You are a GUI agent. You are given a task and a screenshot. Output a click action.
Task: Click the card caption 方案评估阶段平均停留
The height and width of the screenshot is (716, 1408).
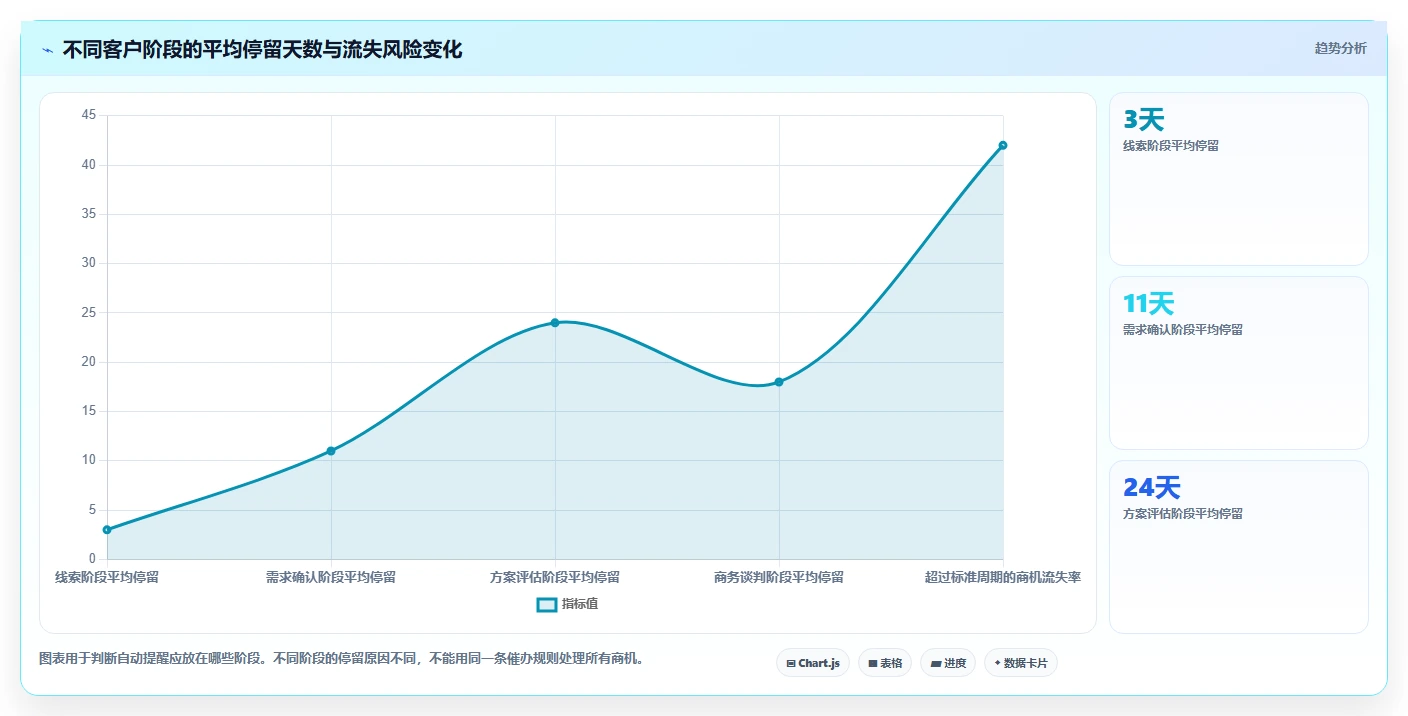click(1183, 514)
